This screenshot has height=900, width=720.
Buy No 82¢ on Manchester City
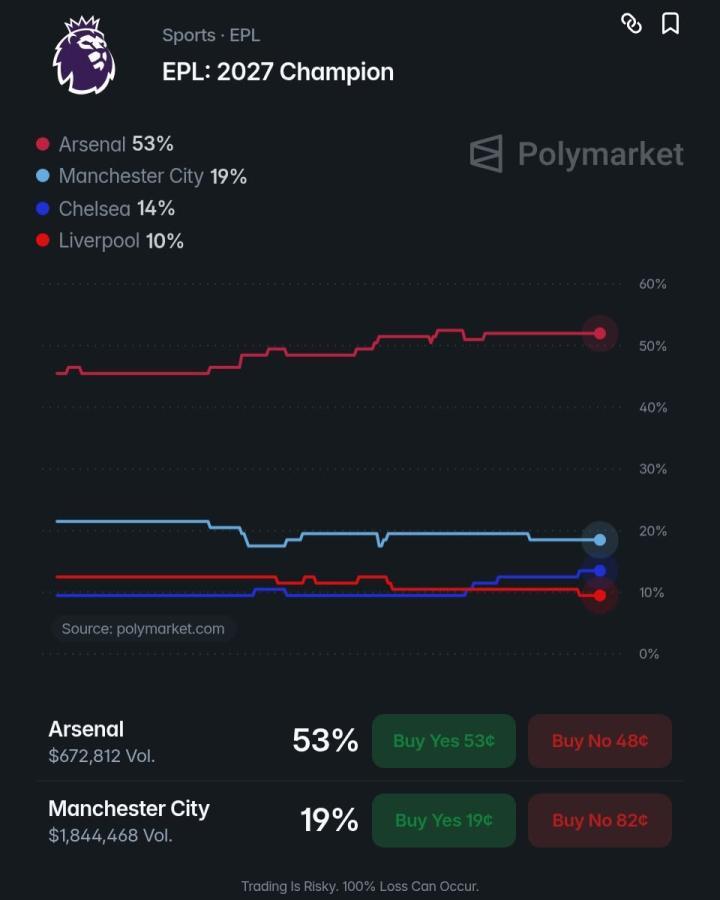(600, 820)
